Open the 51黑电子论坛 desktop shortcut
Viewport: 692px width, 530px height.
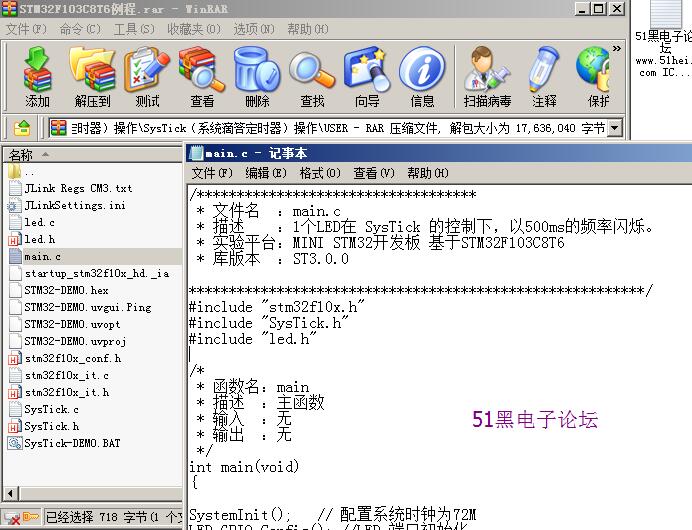click(x=663, y=38)
